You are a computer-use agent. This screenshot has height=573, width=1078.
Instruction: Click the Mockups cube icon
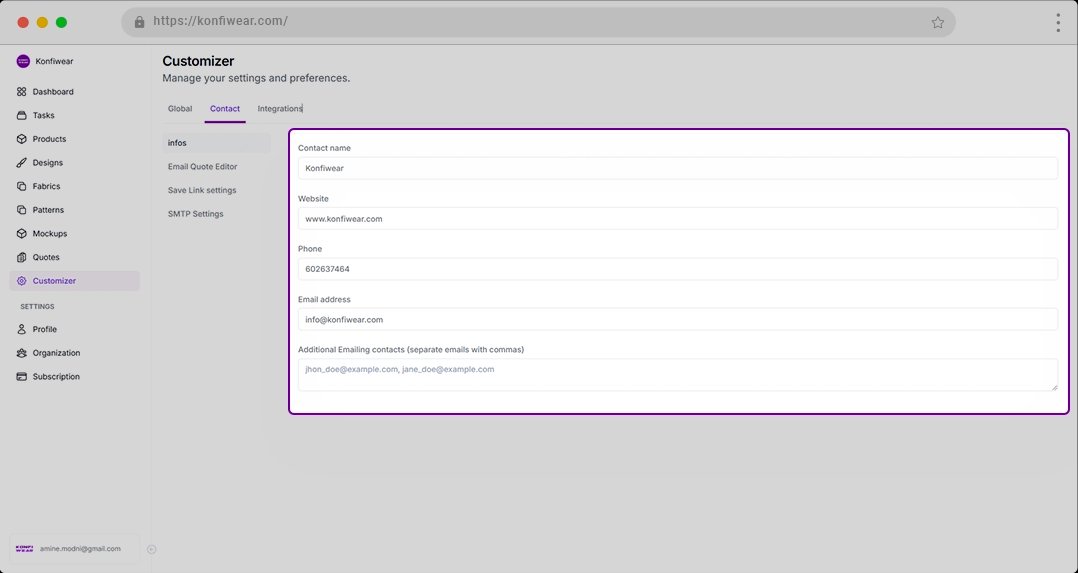click(22, 234)
